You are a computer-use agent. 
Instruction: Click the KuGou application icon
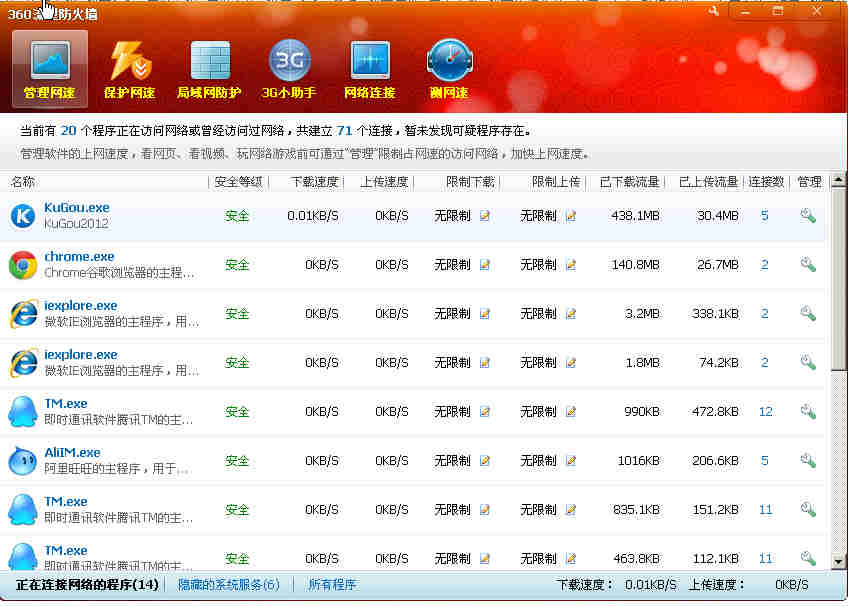coord(23,216)
